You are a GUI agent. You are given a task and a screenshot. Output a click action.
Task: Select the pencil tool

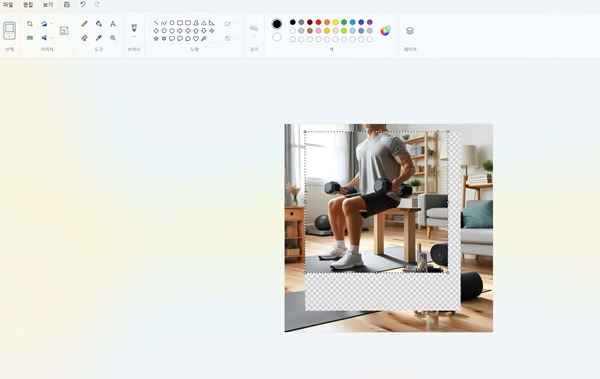pyautogui.click(x=85, y=24)
